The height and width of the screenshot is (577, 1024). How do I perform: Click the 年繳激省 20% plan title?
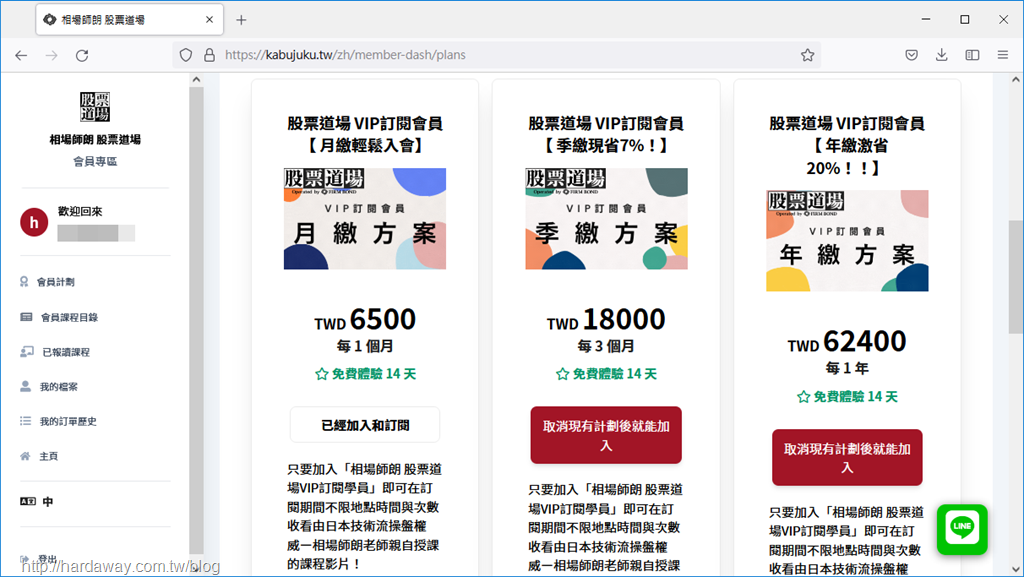847,146
